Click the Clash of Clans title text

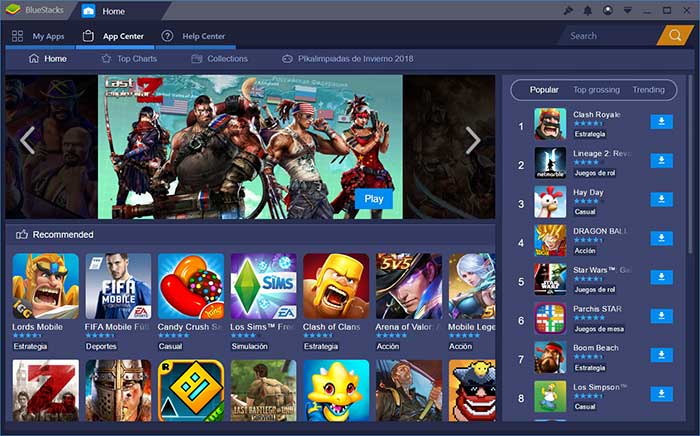tap(331, 327)
